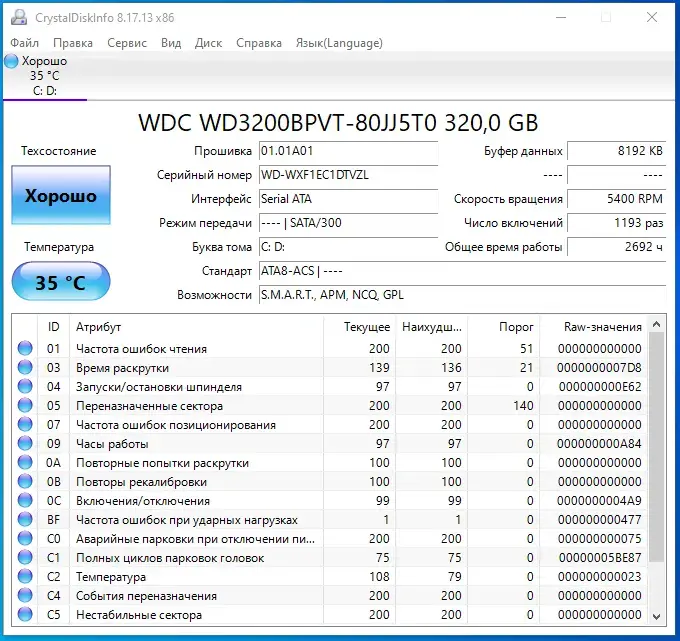
Task: Click the Атрибут column header
Action: 196,327
